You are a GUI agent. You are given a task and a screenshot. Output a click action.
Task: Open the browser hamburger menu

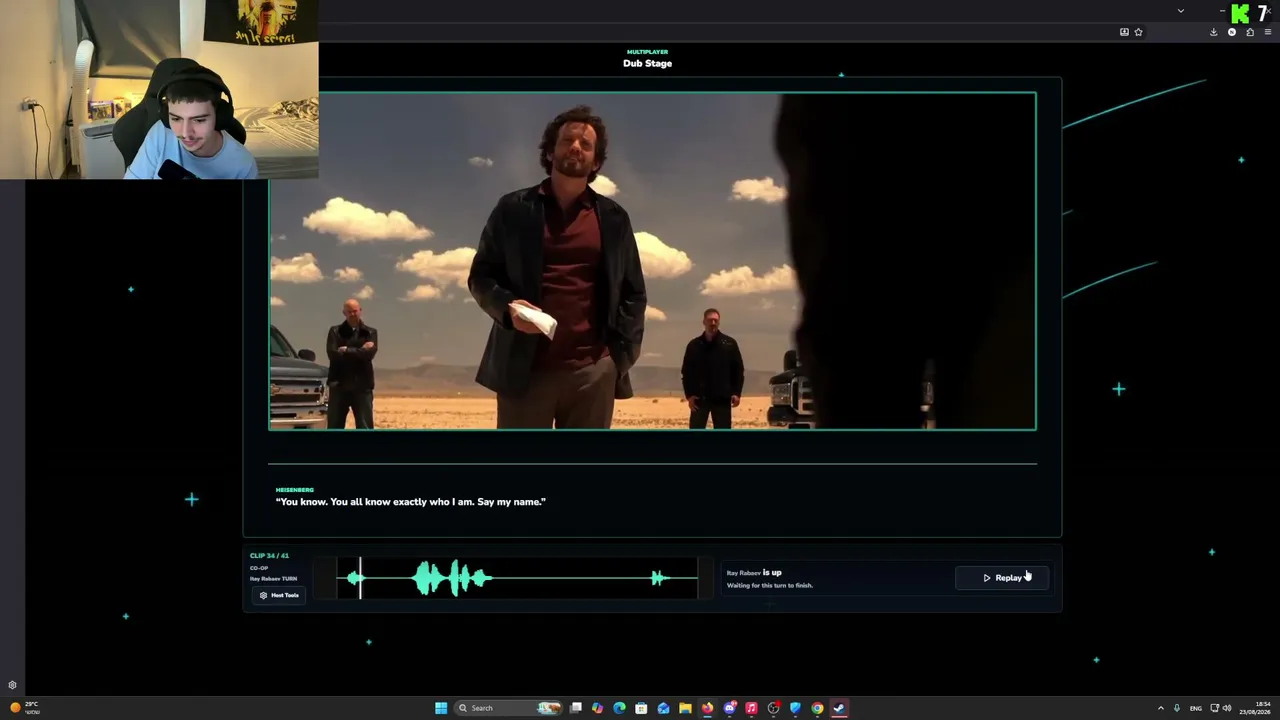point(1268,32)
